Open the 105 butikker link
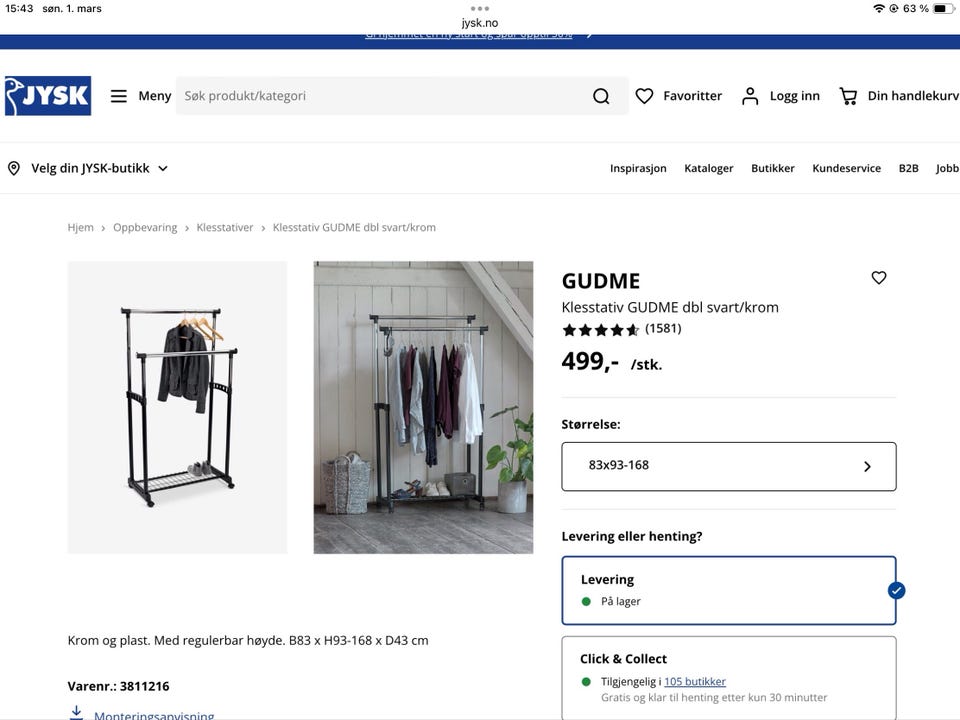This screenshot has width=960, height=720. click(694, 681)
